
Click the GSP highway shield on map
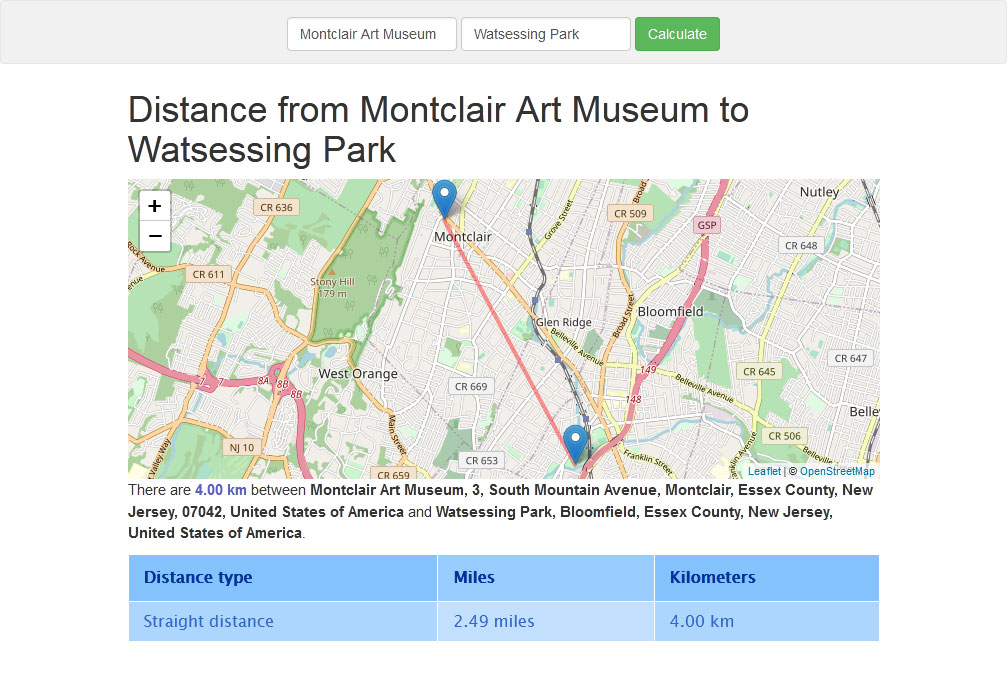706,225
